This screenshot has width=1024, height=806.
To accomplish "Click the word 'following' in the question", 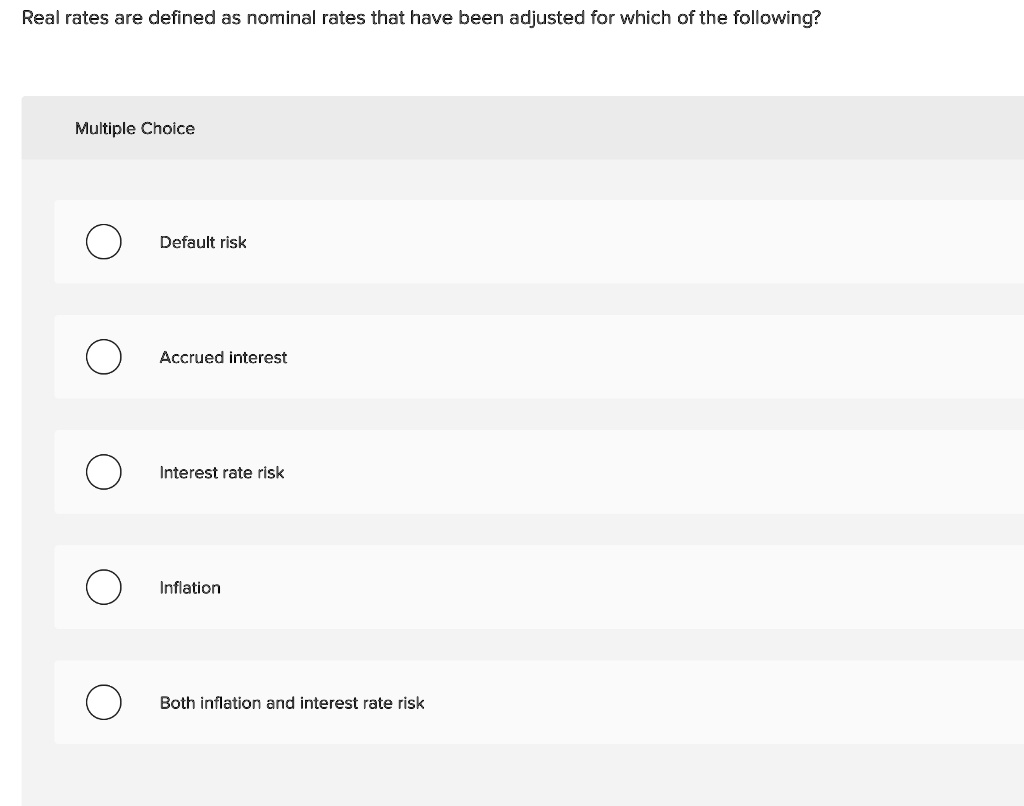I will tap(772, 18).
